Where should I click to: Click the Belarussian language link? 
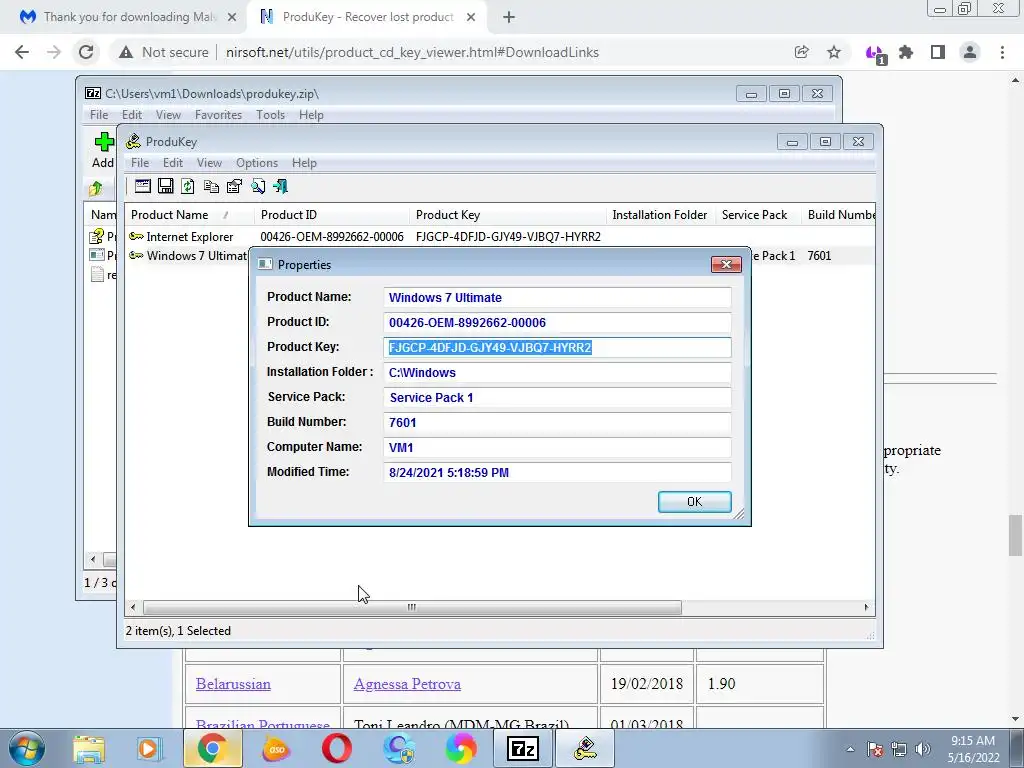233,684
